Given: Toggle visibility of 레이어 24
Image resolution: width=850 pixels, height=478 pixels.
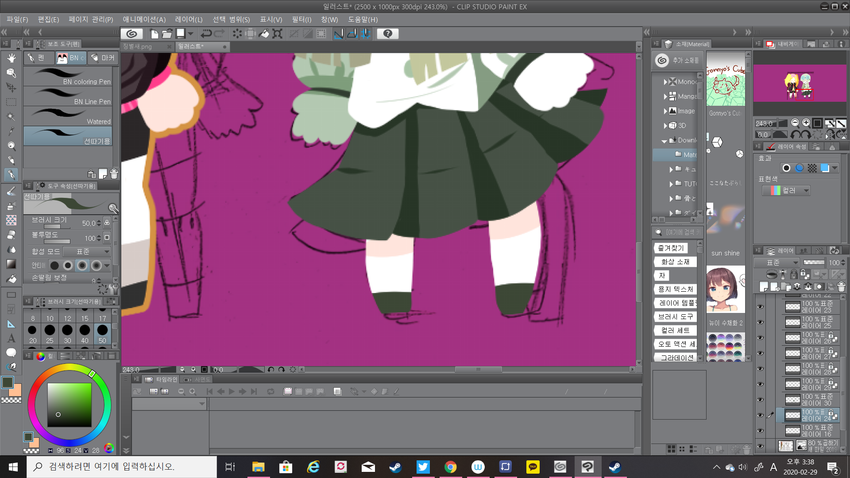Looking at the screenshot, I should coord(760,415).
